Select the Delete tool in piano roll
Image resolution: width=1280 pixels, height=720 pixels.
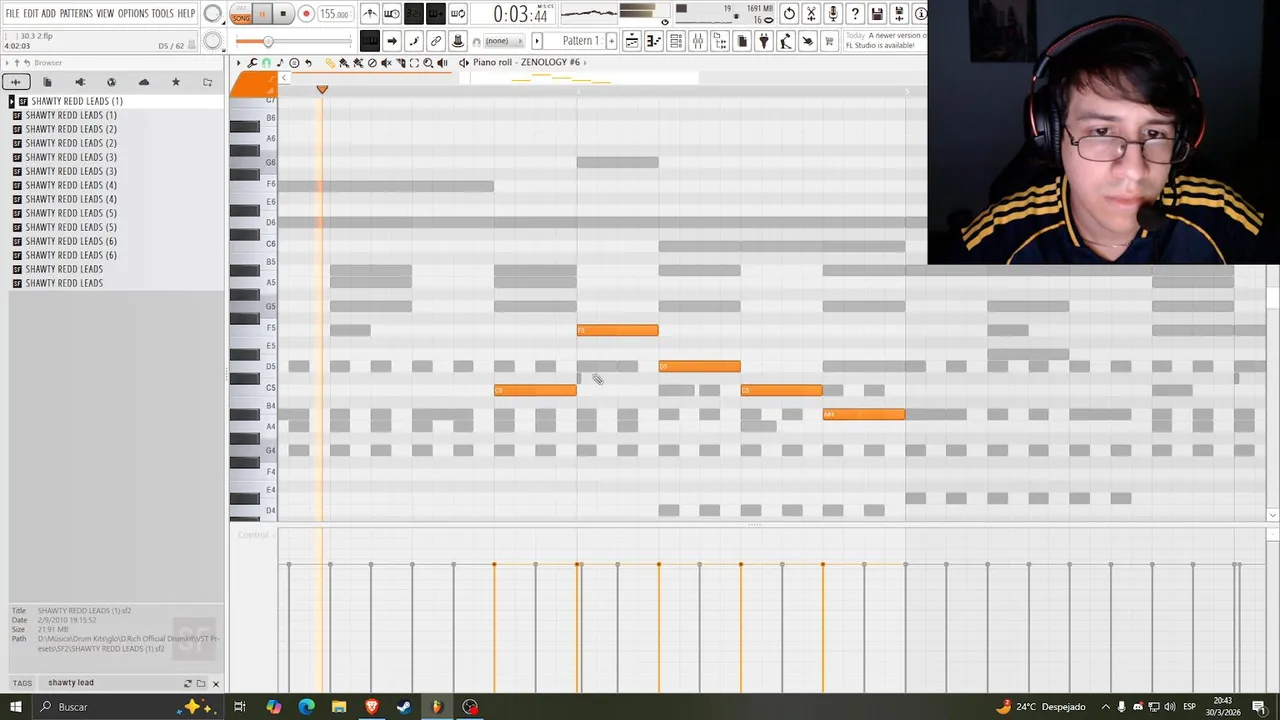[372, 63]
